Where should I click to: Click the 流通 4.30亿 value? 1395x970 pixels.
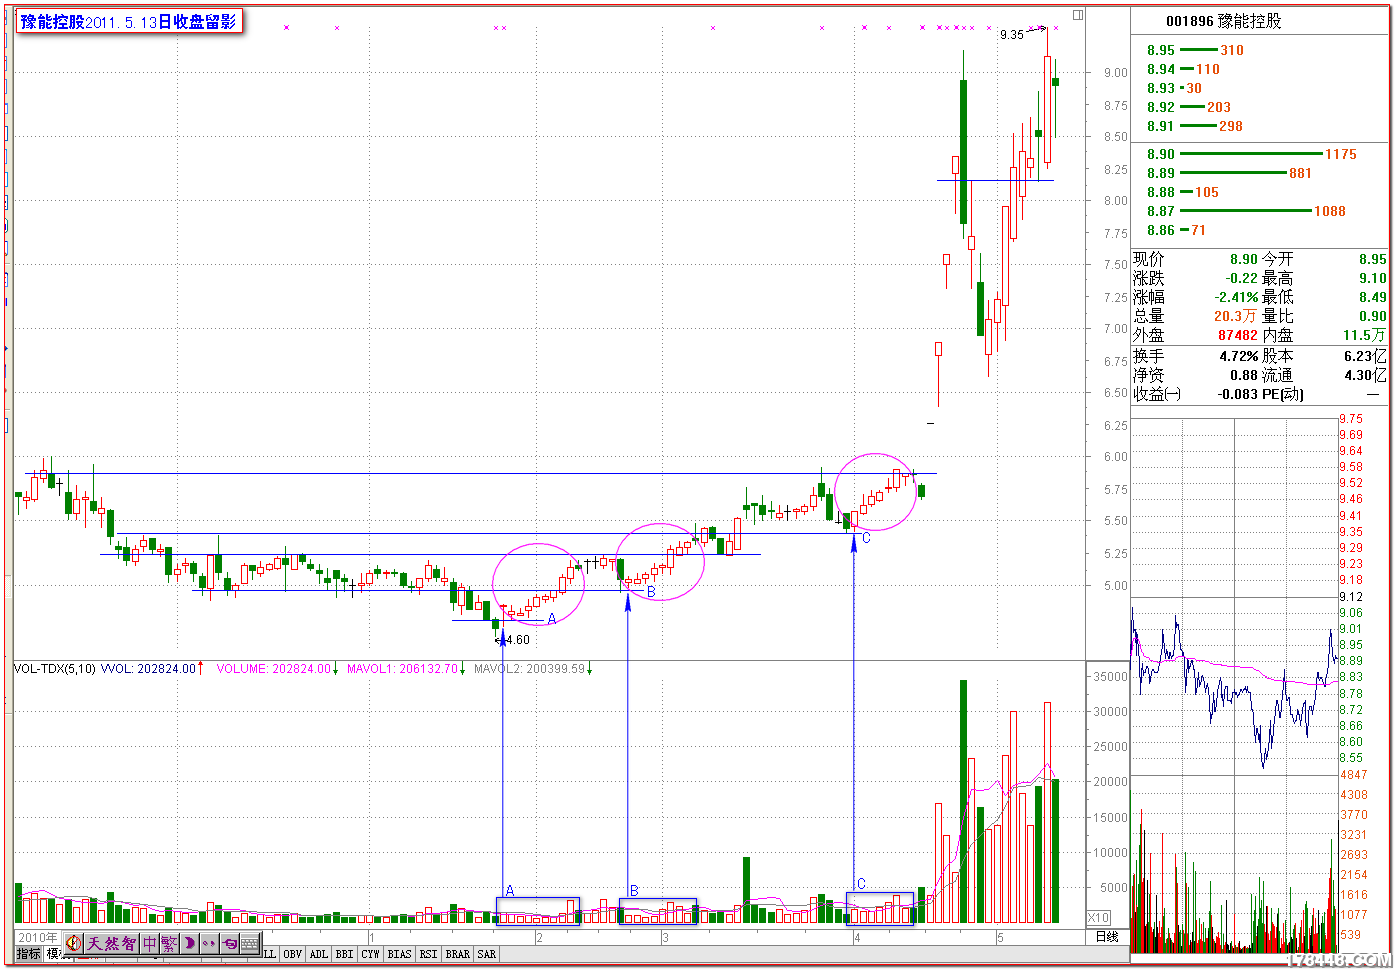click(x=1366, y=375)
